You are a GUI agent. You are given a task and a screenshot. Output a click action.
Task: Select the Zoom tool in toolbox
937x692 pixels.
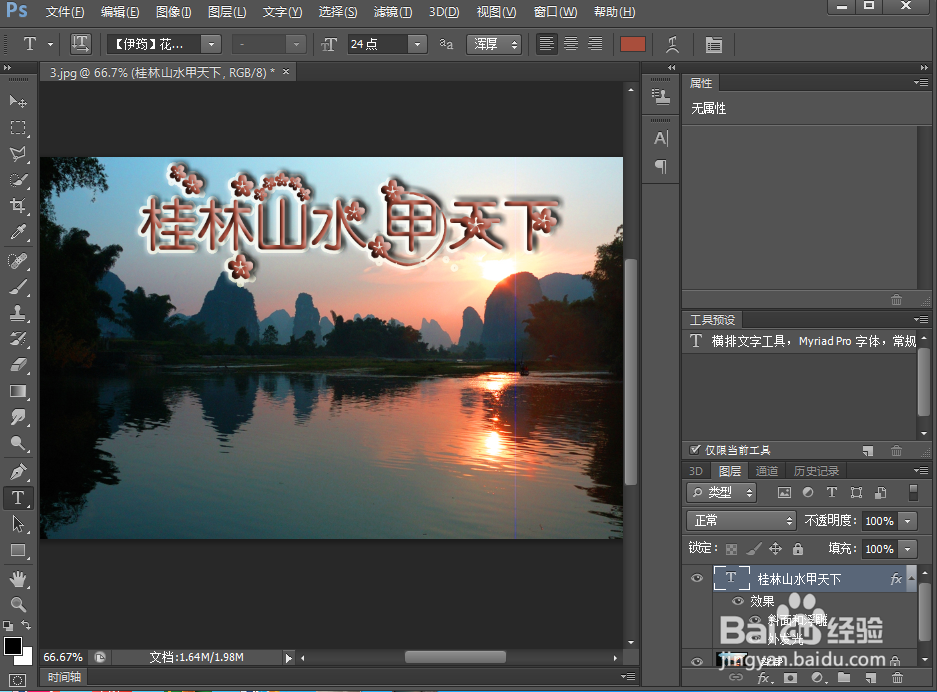coord(18,604)
